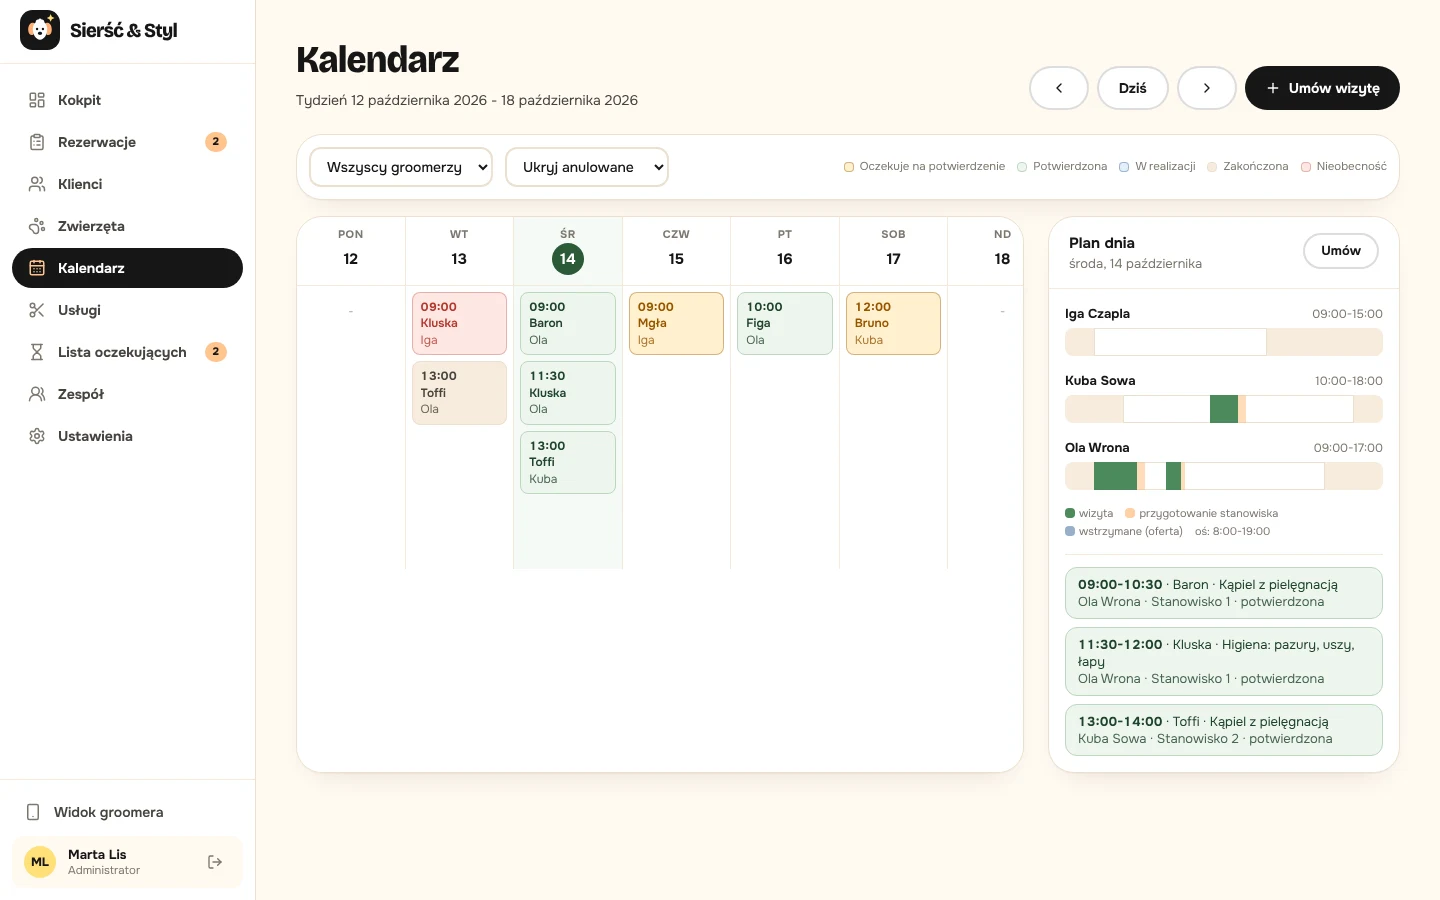
Task: Click the Umów wizytę button
Action: [1322, 88]
